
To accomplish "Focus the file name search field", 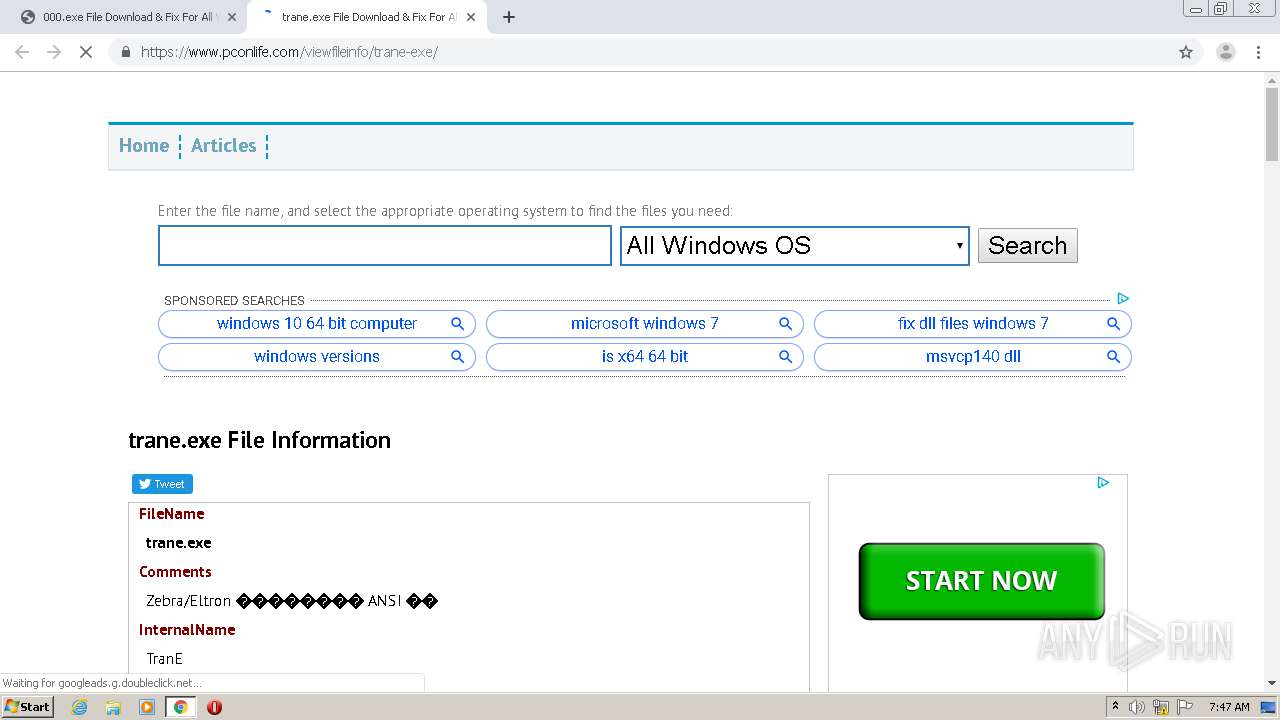I will (x=385, y=246).
